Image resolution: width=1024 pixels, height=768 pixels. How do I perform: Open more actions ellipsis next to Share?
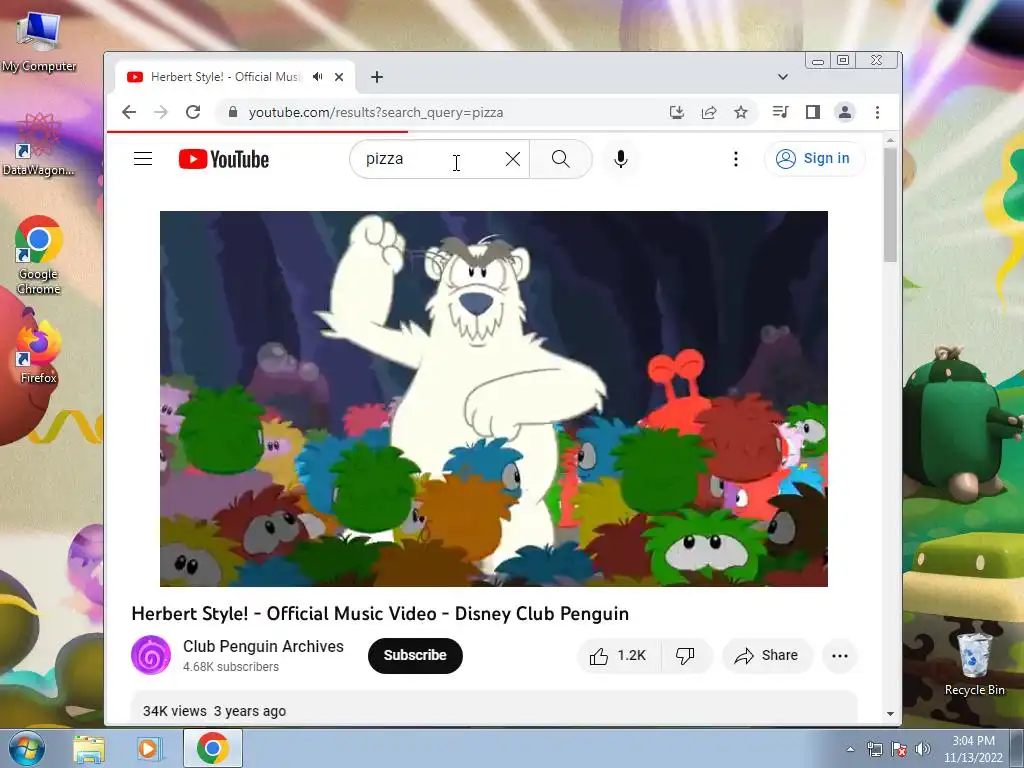coord(840,656)
